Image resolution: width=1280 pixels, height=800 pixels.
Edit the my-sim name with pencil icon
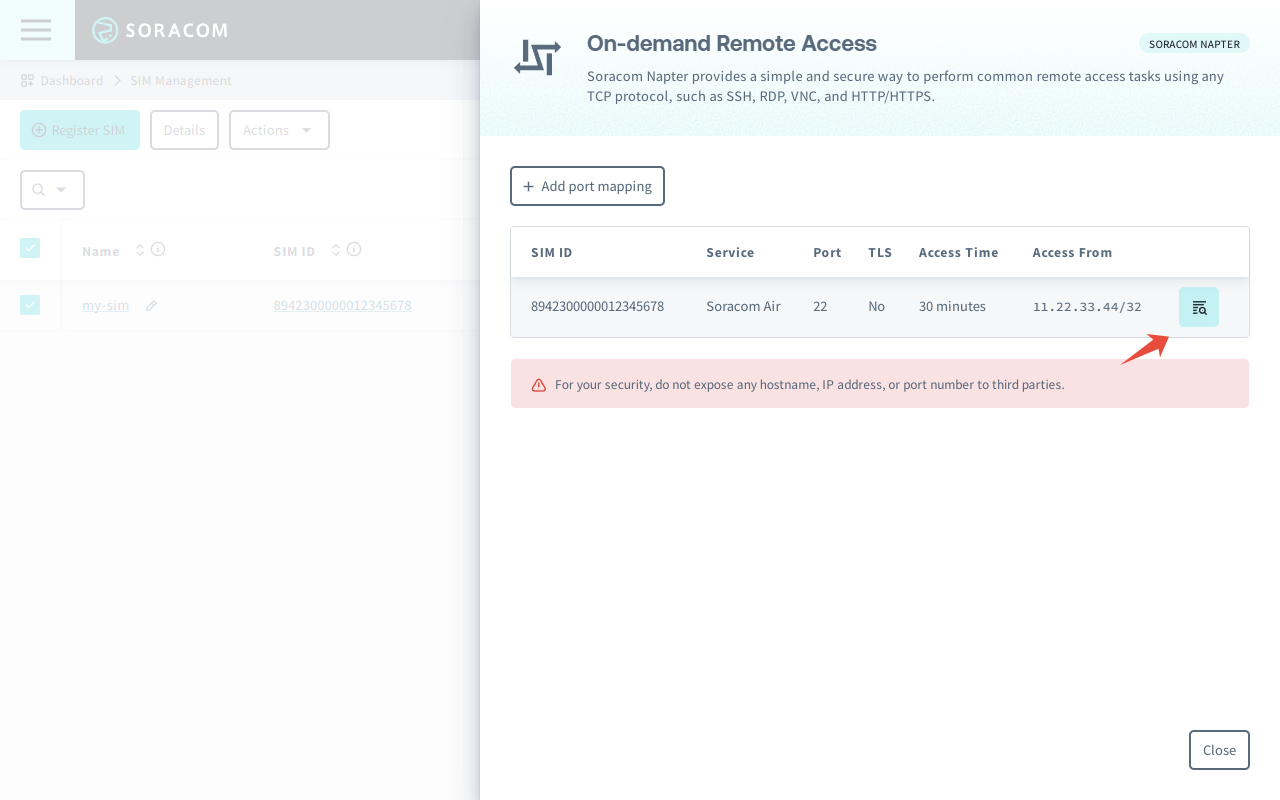151,305
